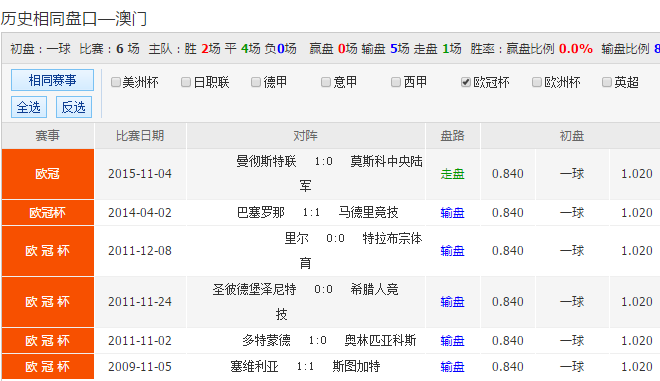Screen dimensions: 660x381
Task: Click the 盘路 column header
Action: (x=452, y=136)
